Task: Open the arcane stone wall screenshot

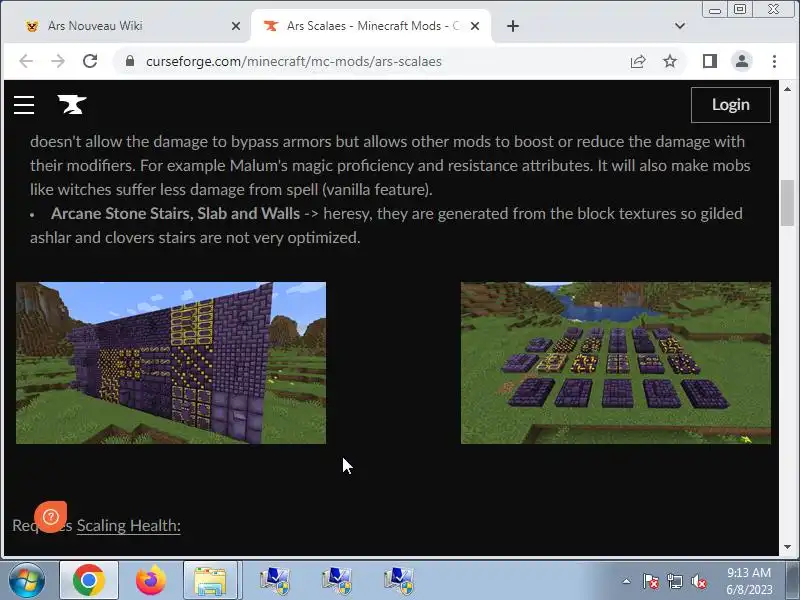Action: coord(171,363)
